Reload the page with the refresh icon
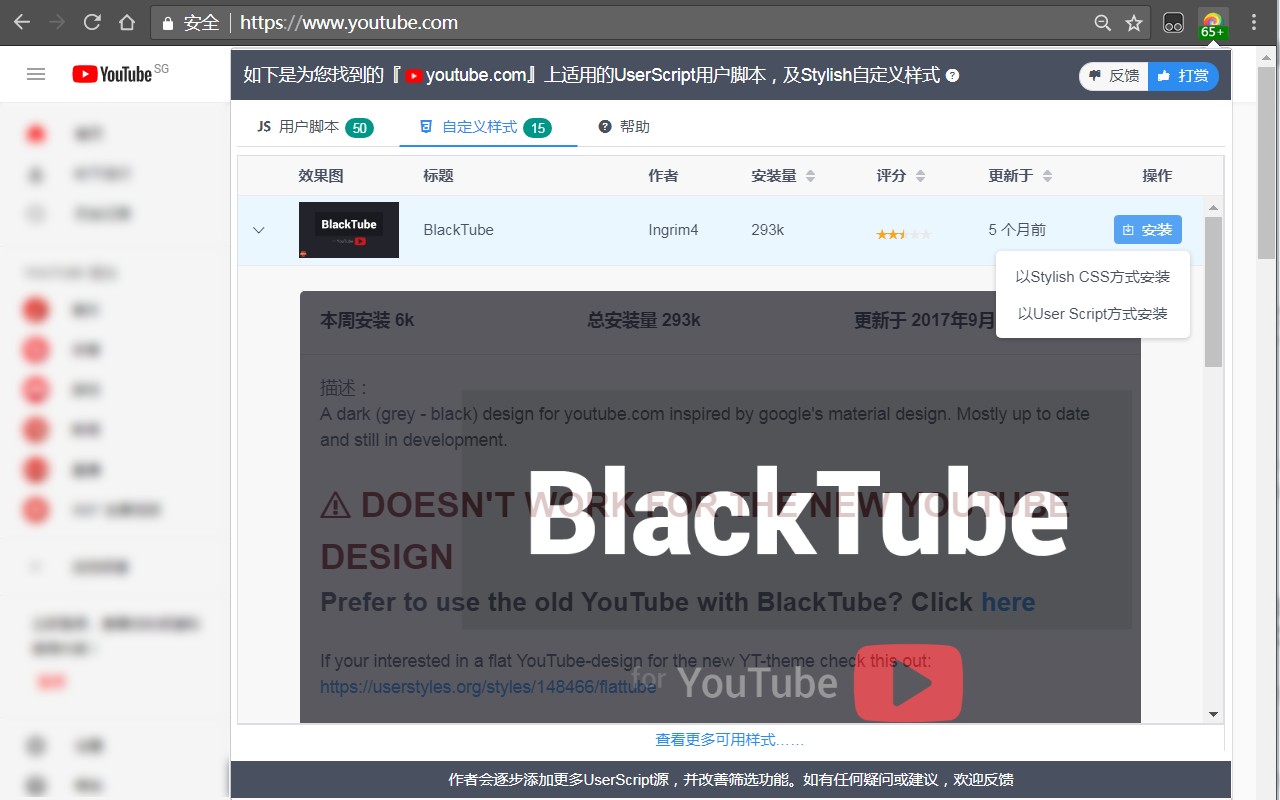Viewport: 1280px width, 800px height. coord(92,22)
